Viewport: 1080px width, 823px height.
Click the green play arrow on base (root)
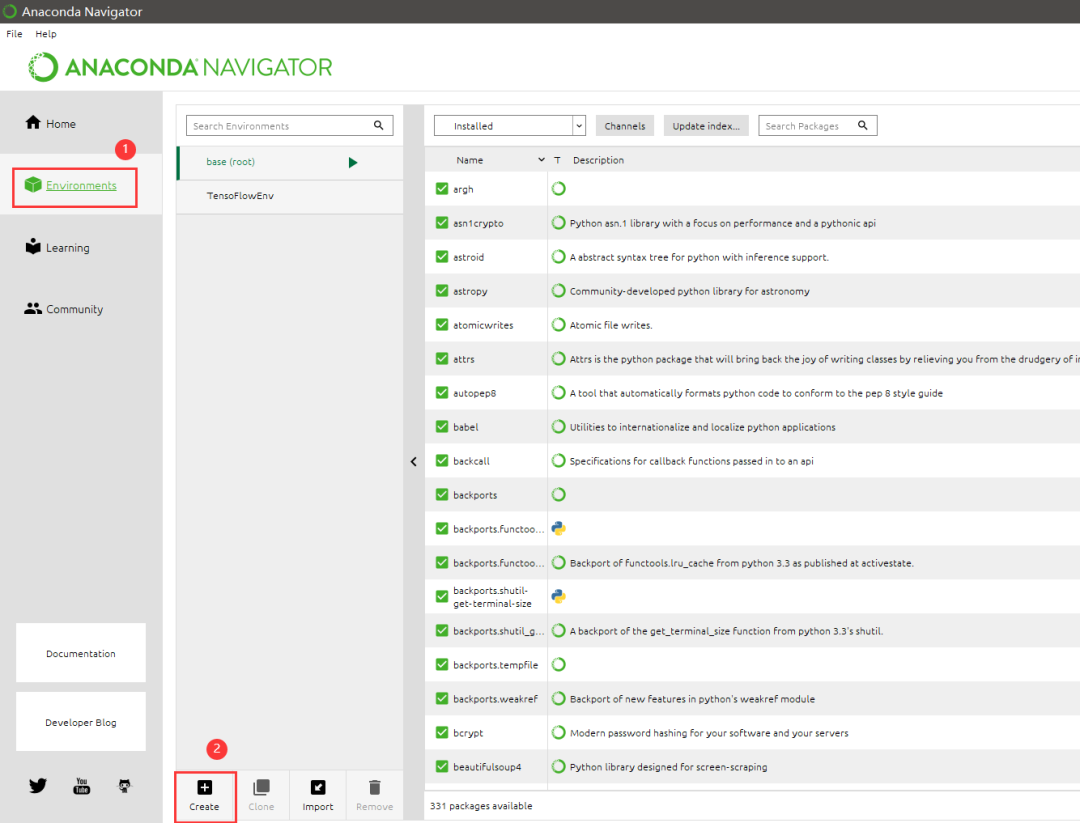[353, 163]
